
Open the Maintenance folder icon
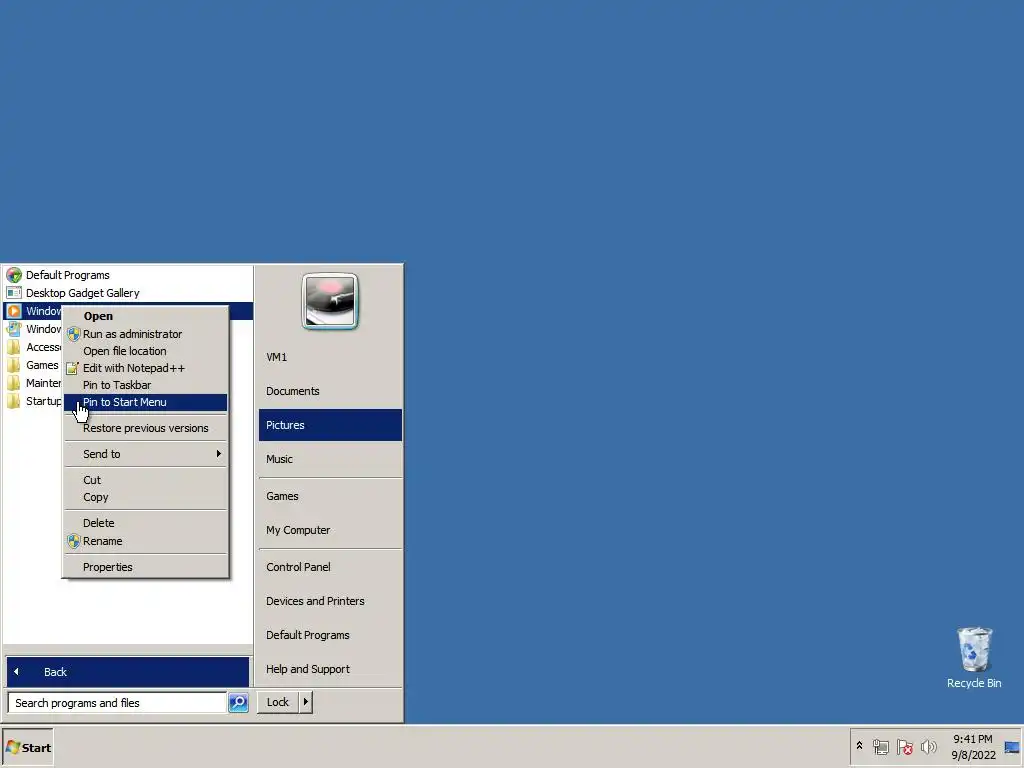tap(14, 383)
